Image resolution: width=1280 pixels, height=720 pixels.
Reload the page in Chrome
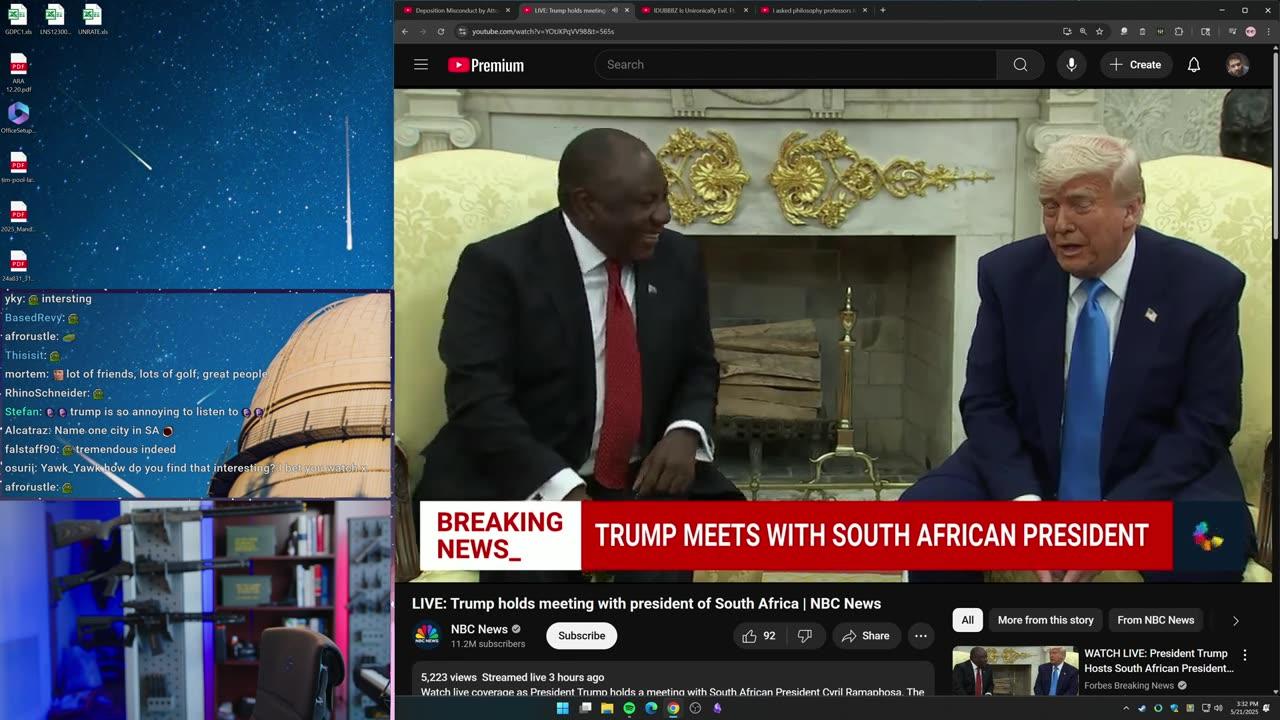pos(440,31)
